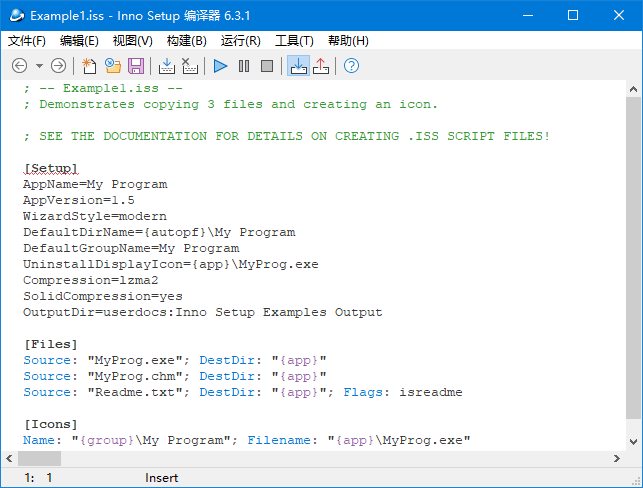
Task: Open the Help question mark icon
Action: [x=351, y=66]
